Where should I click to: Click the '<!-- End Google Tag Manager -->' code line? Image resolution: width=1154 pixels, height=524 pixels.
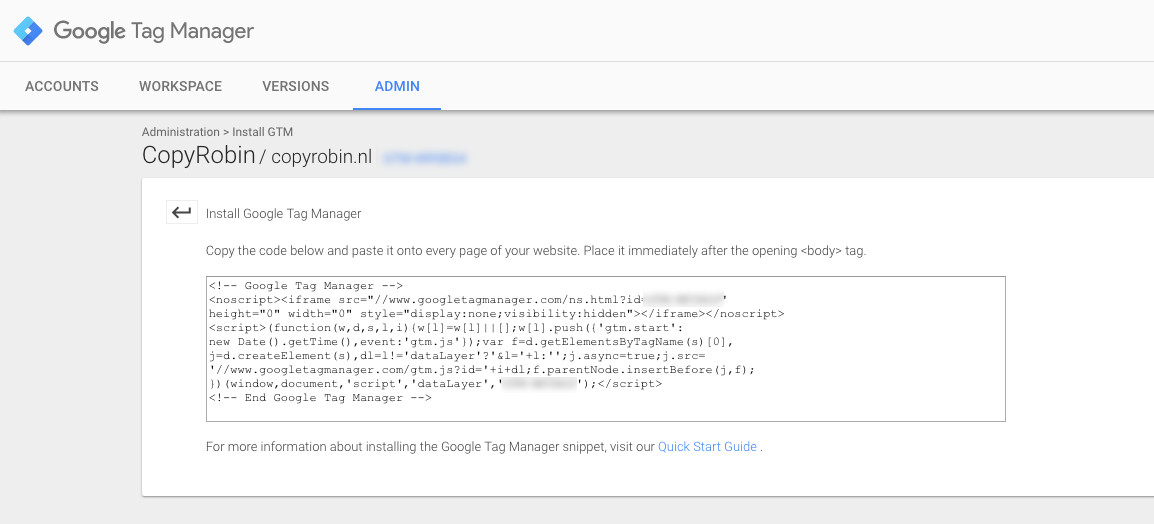[320, 397]
